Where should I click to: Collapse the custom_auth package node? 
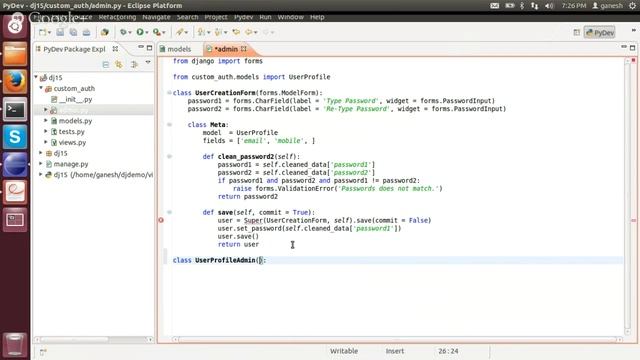pos(41,88)
